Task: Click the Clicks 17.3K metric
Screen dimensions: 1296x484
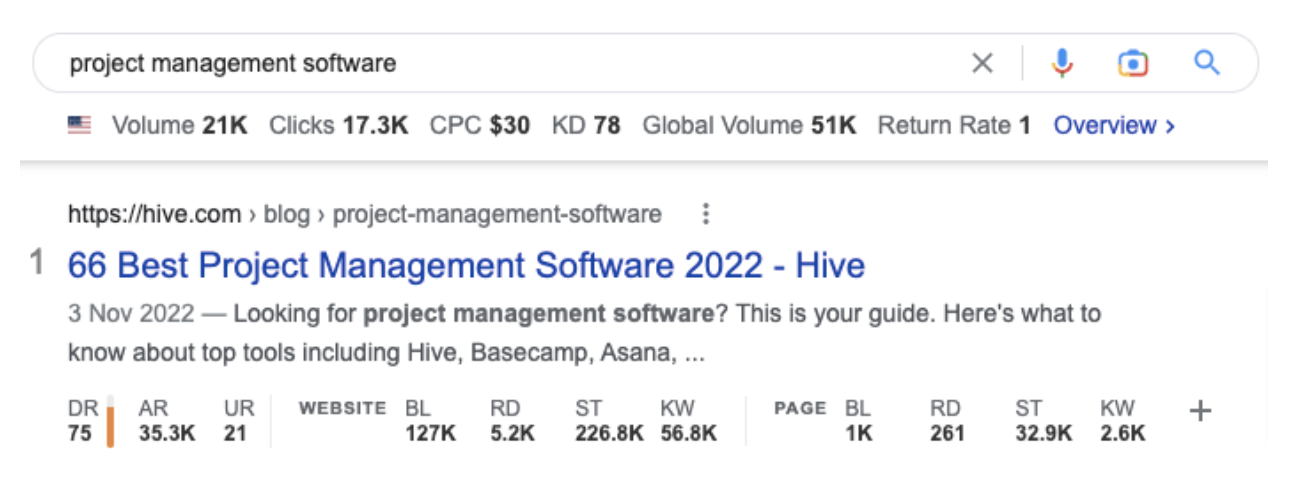Action: [338, 125]
